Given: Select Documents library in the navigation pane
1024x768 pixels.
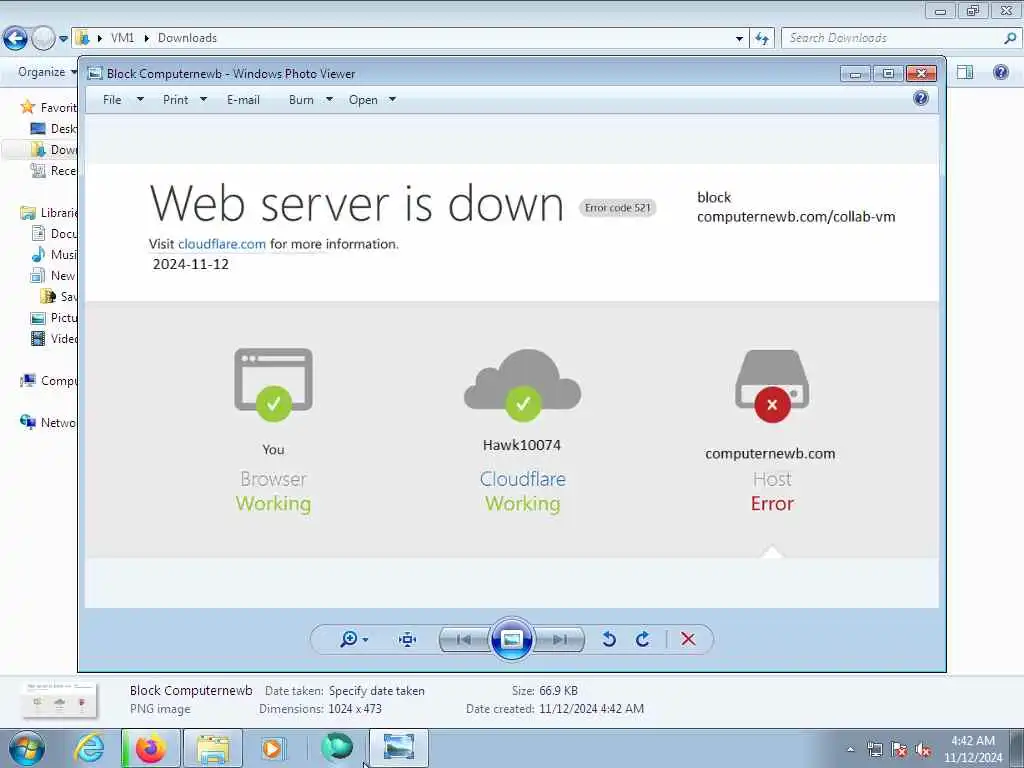Looking at the screenshot, I should pyautogui.click(x=54, y=234).
